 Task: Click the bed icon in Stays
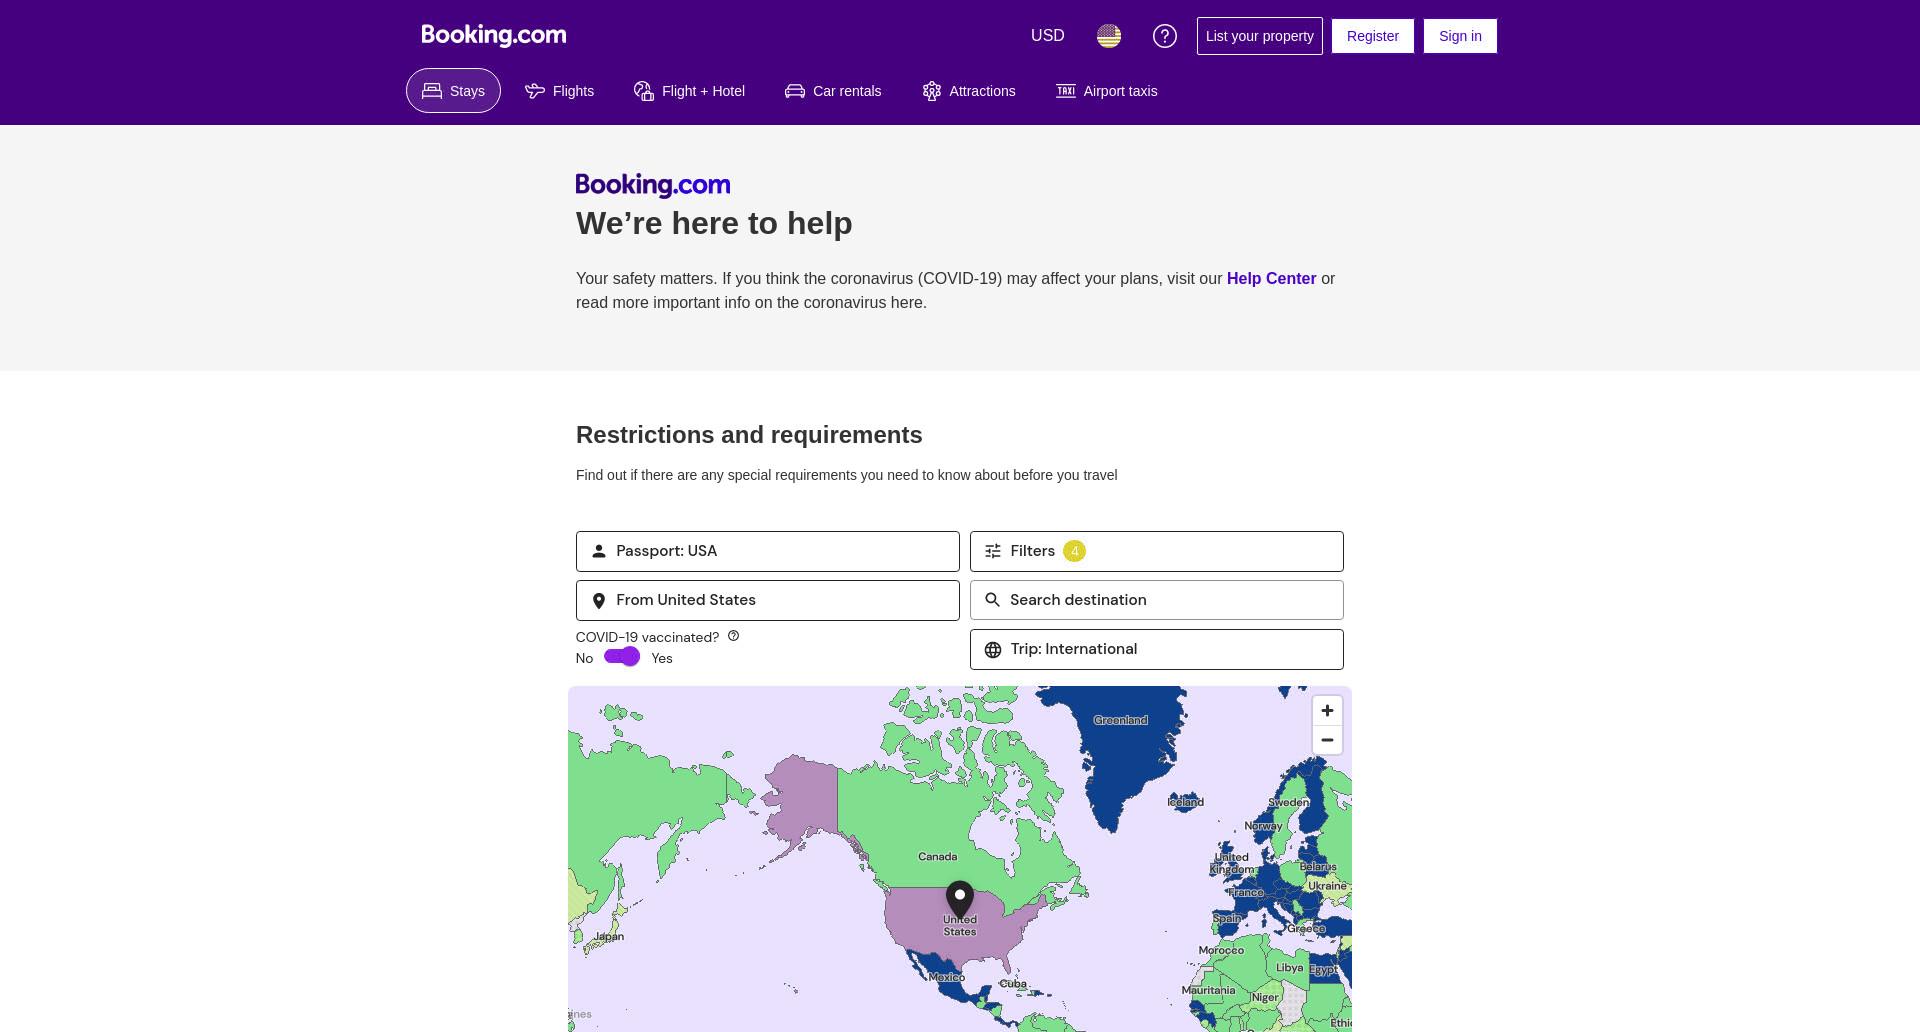[432, 91]
